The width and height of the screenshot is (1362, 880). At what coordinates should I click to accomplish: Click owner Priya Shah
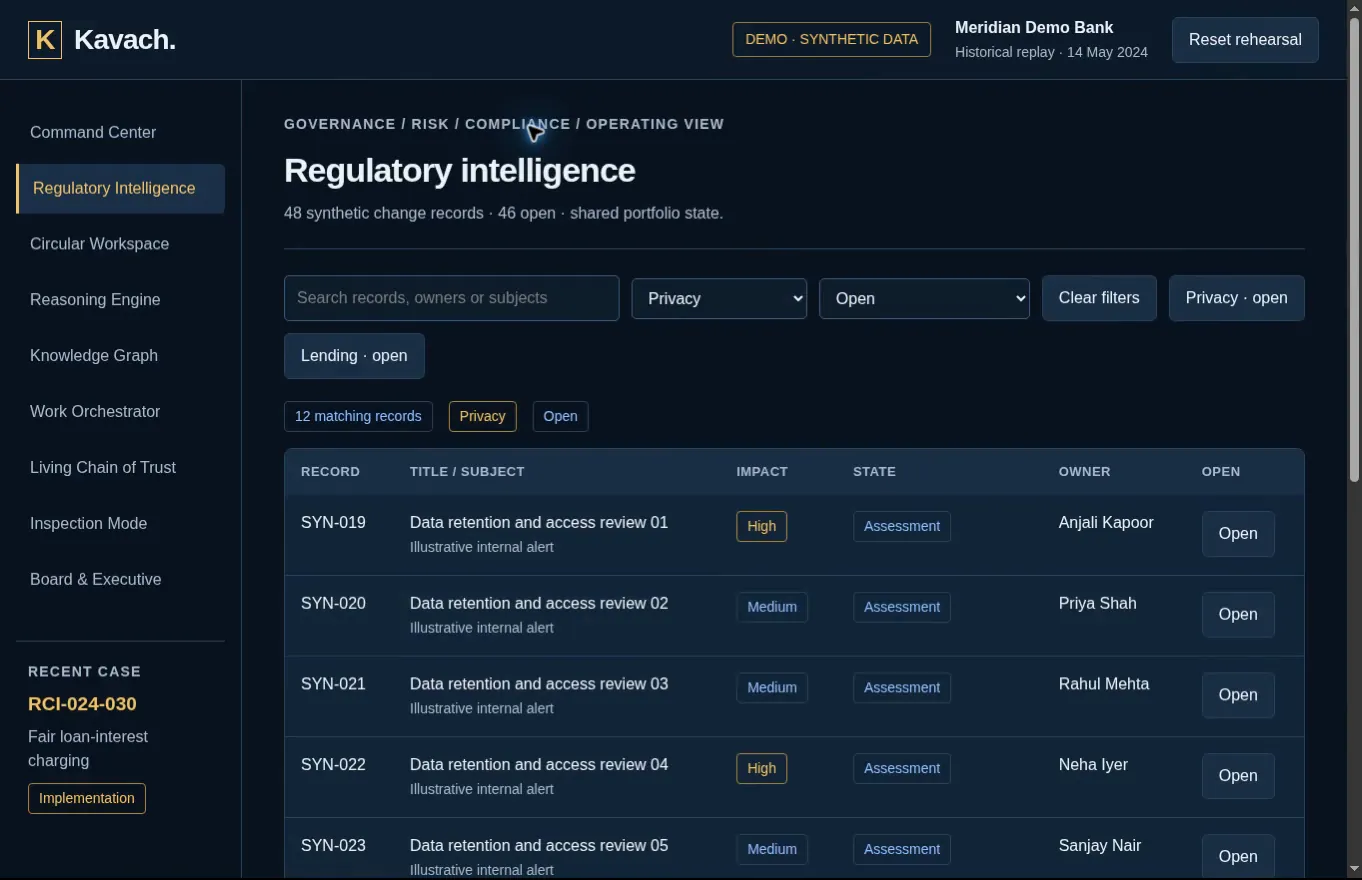1098,603
